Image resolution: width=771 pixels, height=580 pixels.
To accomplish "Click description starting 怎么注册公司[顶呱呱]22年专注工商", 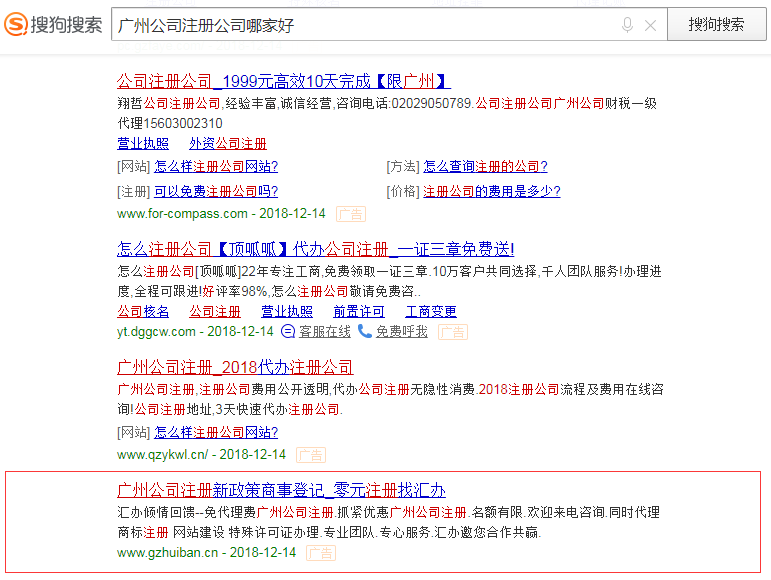I will pos(389,281).
